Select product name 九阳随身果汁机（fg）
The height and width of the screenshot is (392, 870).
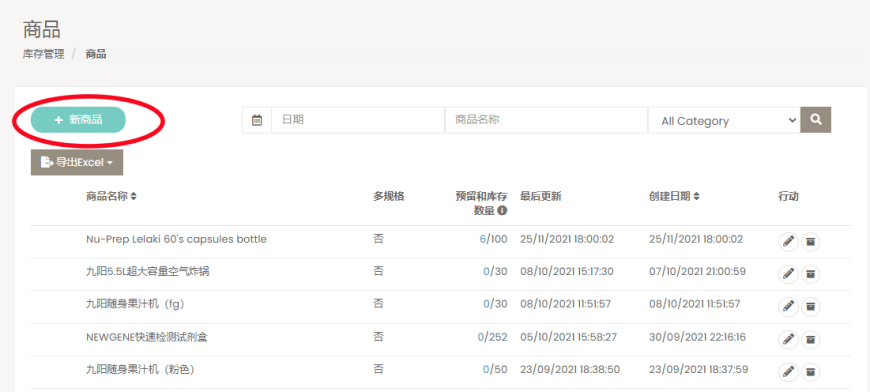(135, 304)
